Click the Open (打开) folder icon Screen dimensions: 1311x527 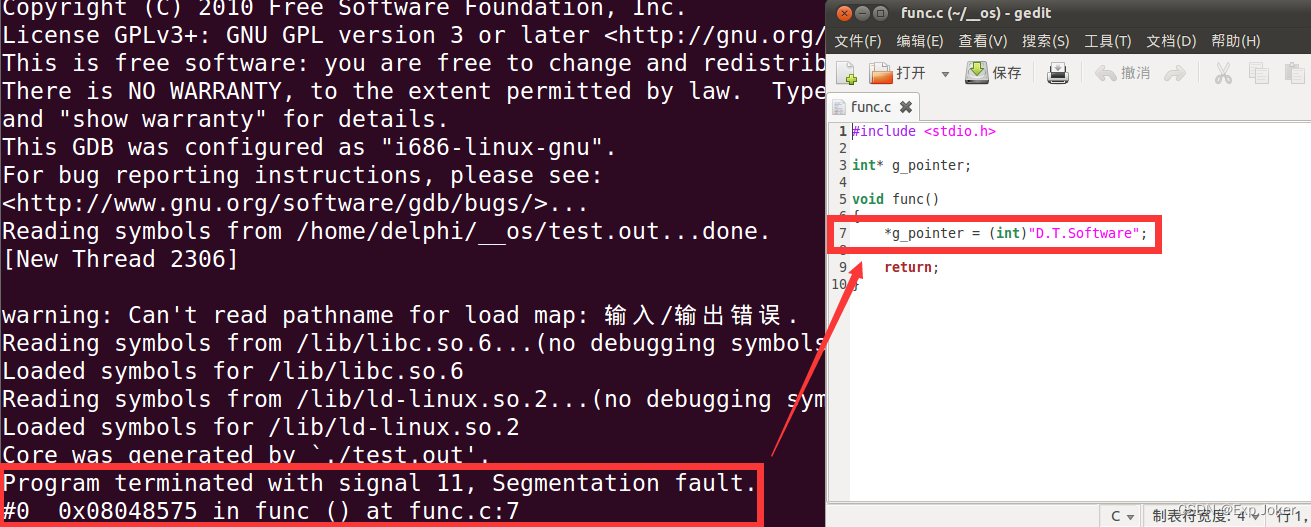[x=881, y=73]
